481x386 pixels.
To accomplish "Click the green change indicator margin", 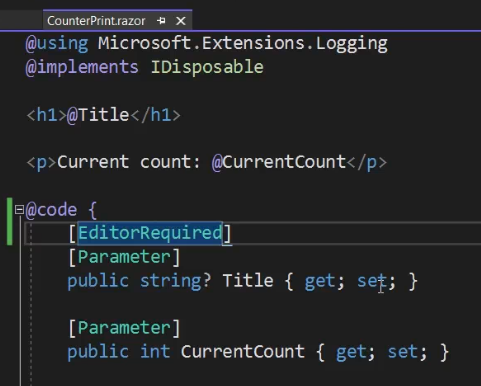I will point(10,221).
